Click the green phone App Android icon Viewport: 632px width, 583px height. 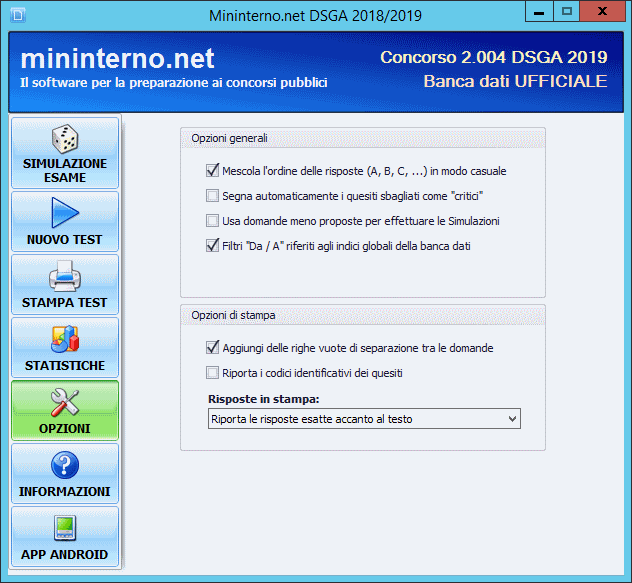[x=65, y=527]
